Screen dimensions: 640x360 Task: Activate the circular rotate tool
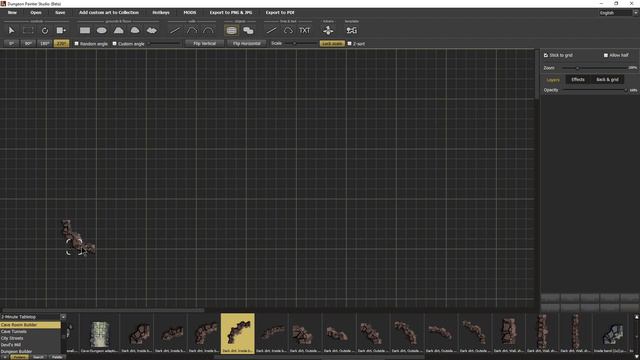44,30
